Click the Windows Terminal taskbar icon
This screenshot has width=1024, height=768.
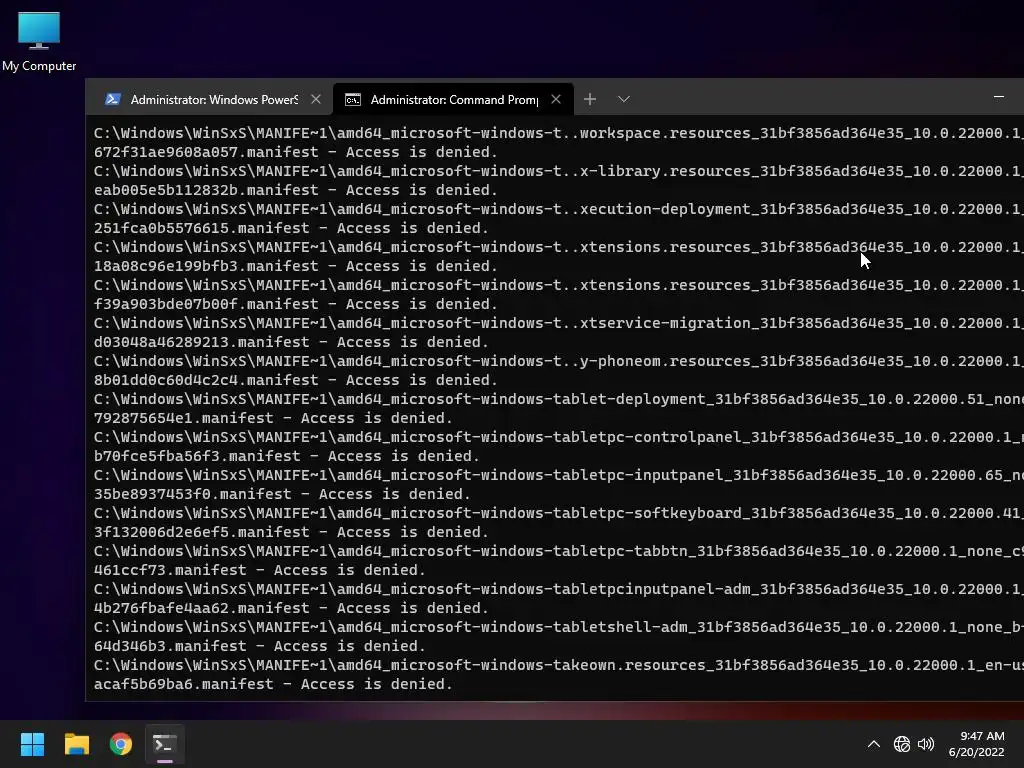point(165,744)
